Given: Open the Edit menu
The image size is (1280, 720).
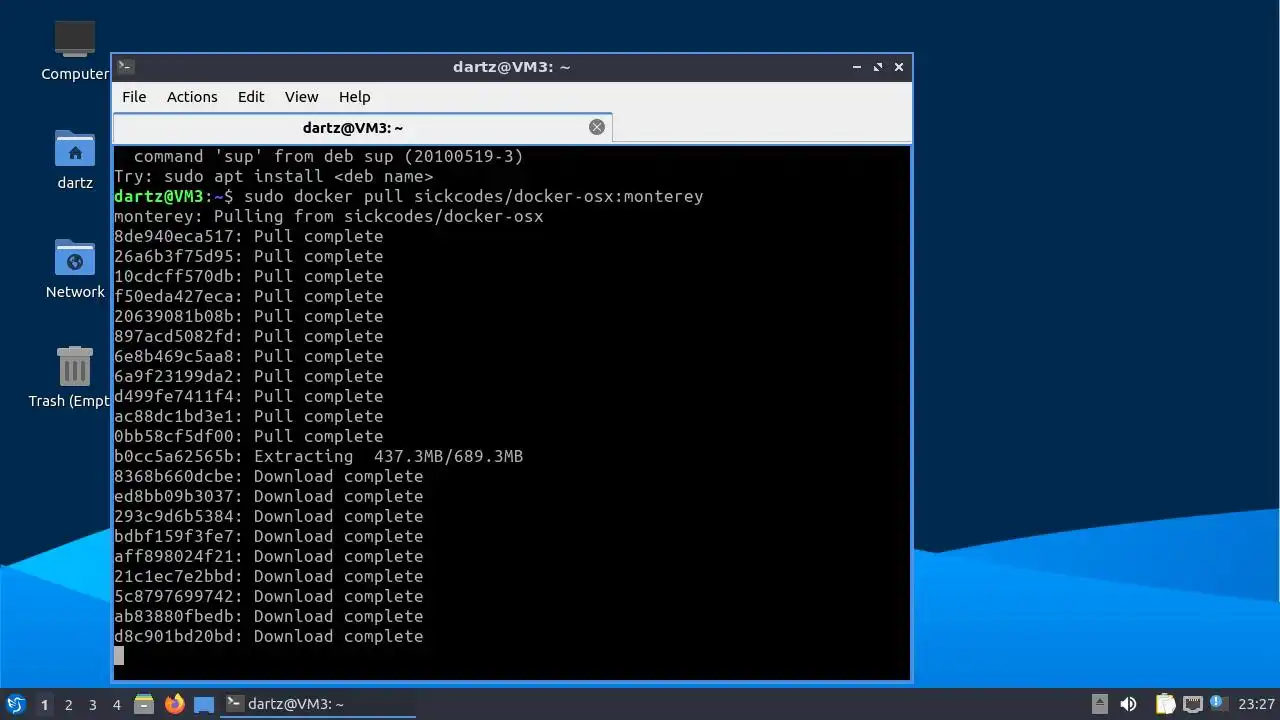Looking at the screenshot, I should 251,97.
